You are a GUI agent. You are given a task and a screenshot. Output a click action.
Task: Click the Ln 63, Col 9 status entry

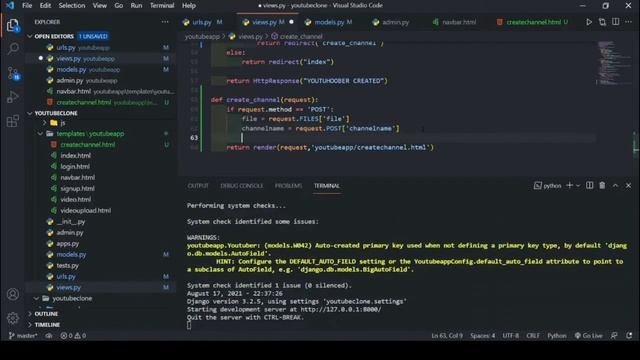click(x=447, y=336)
